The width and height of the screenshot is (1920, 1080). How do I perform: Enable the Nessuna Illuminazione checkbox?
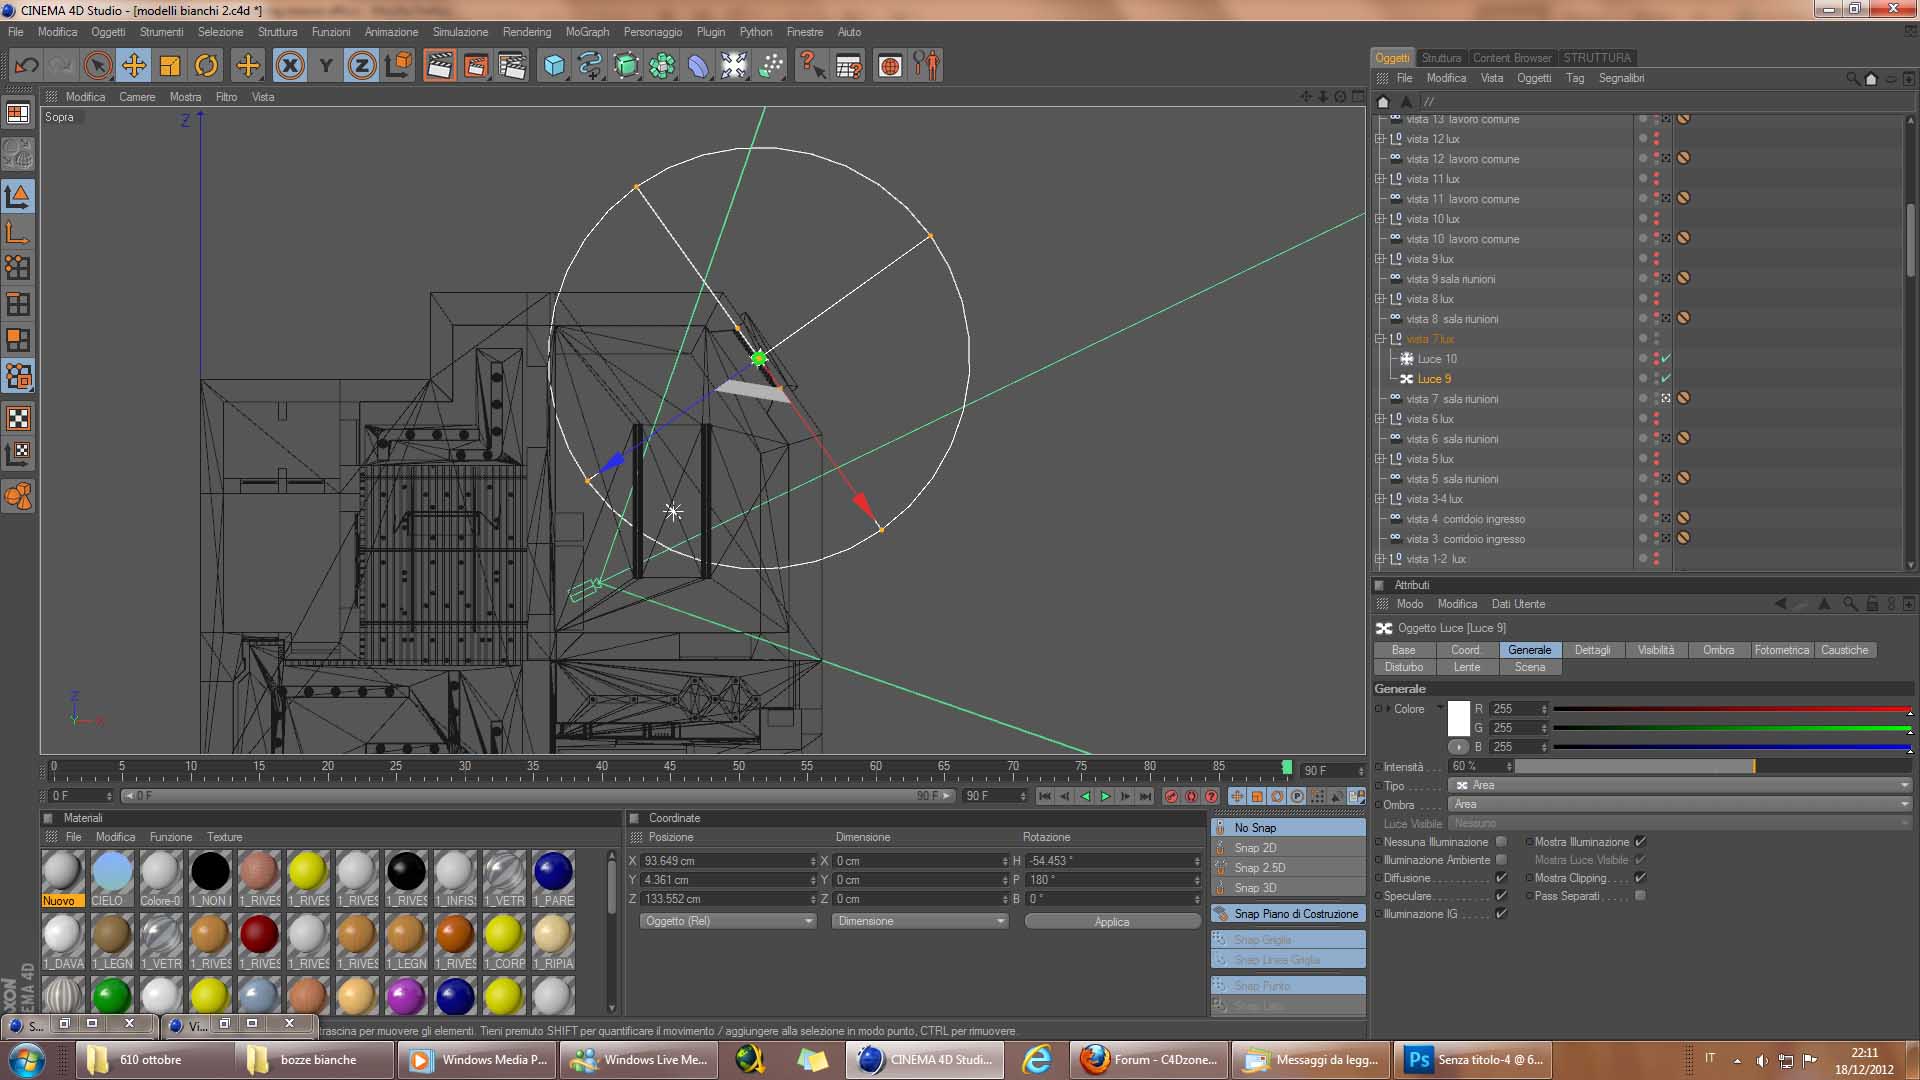pyautogui.click(x=1501, y=842)
